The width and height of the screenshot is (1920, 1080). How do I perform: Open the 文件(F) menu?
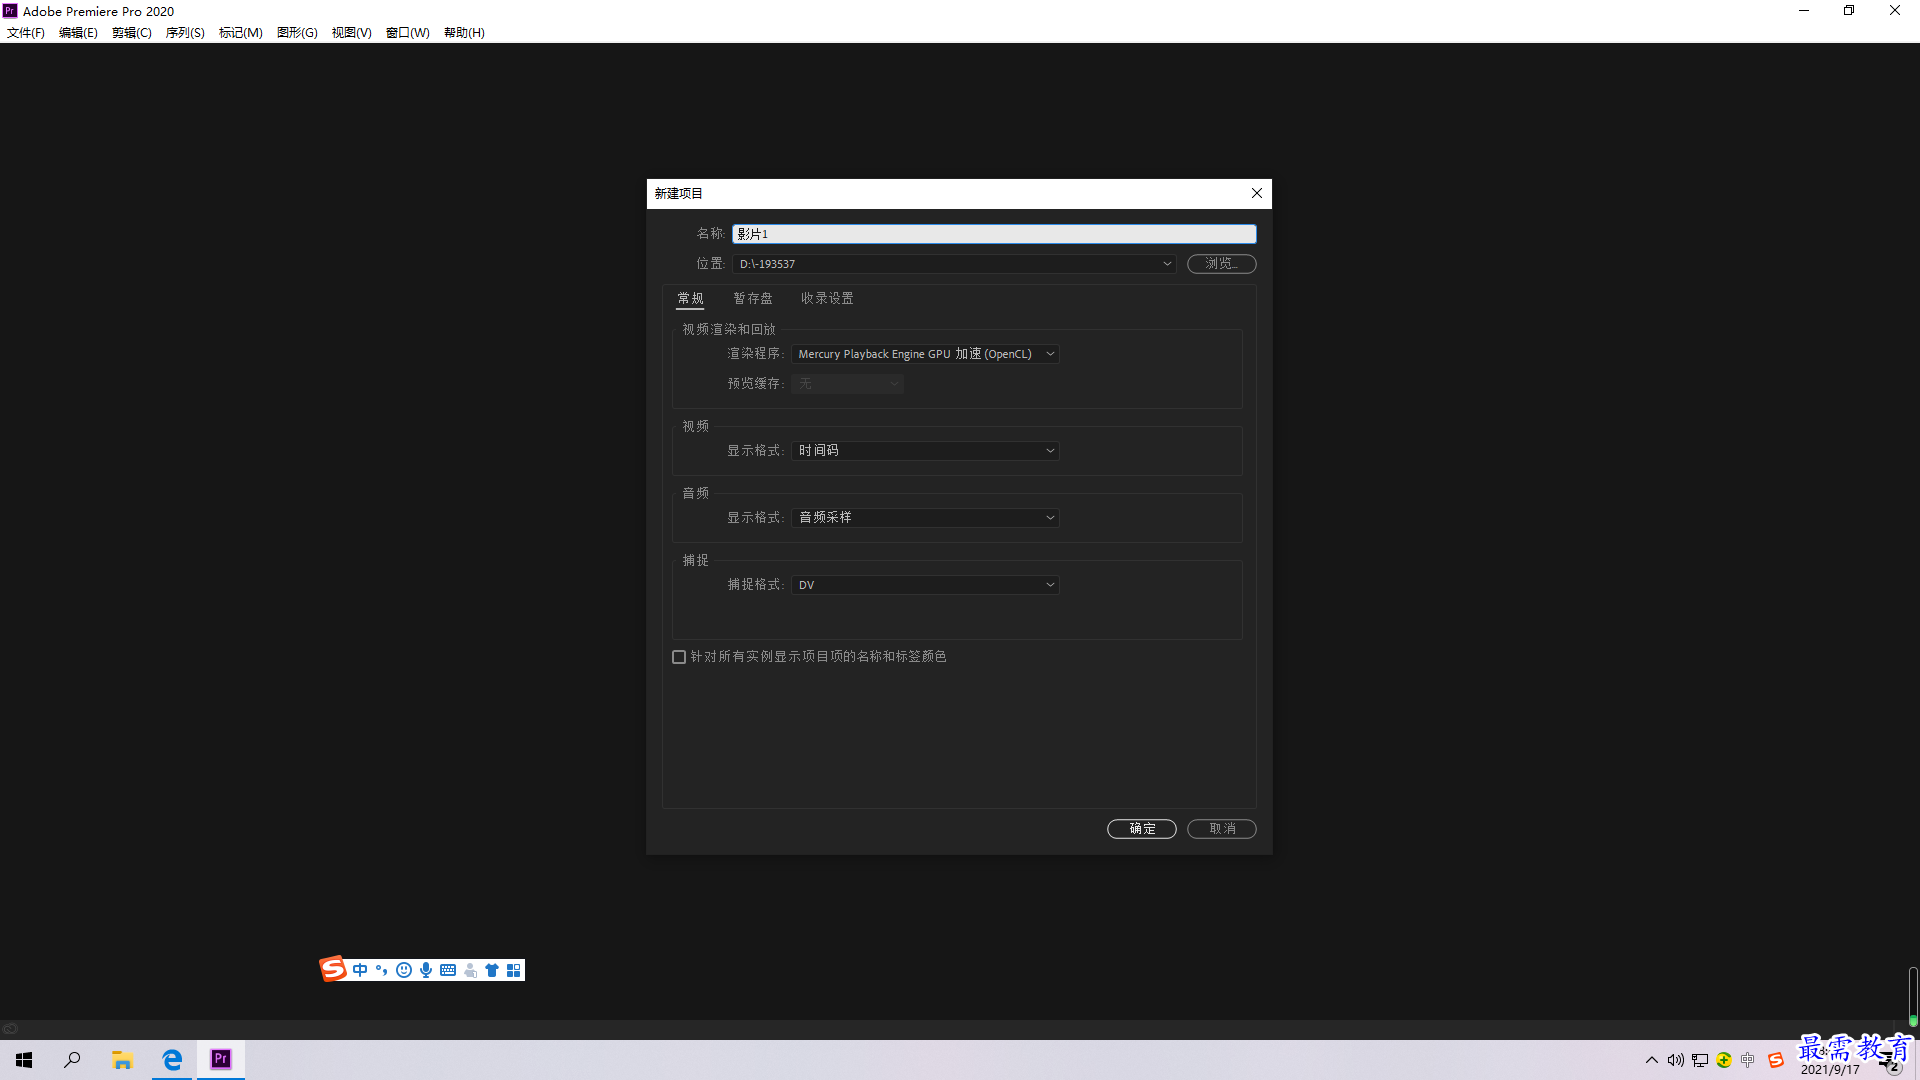26,33
